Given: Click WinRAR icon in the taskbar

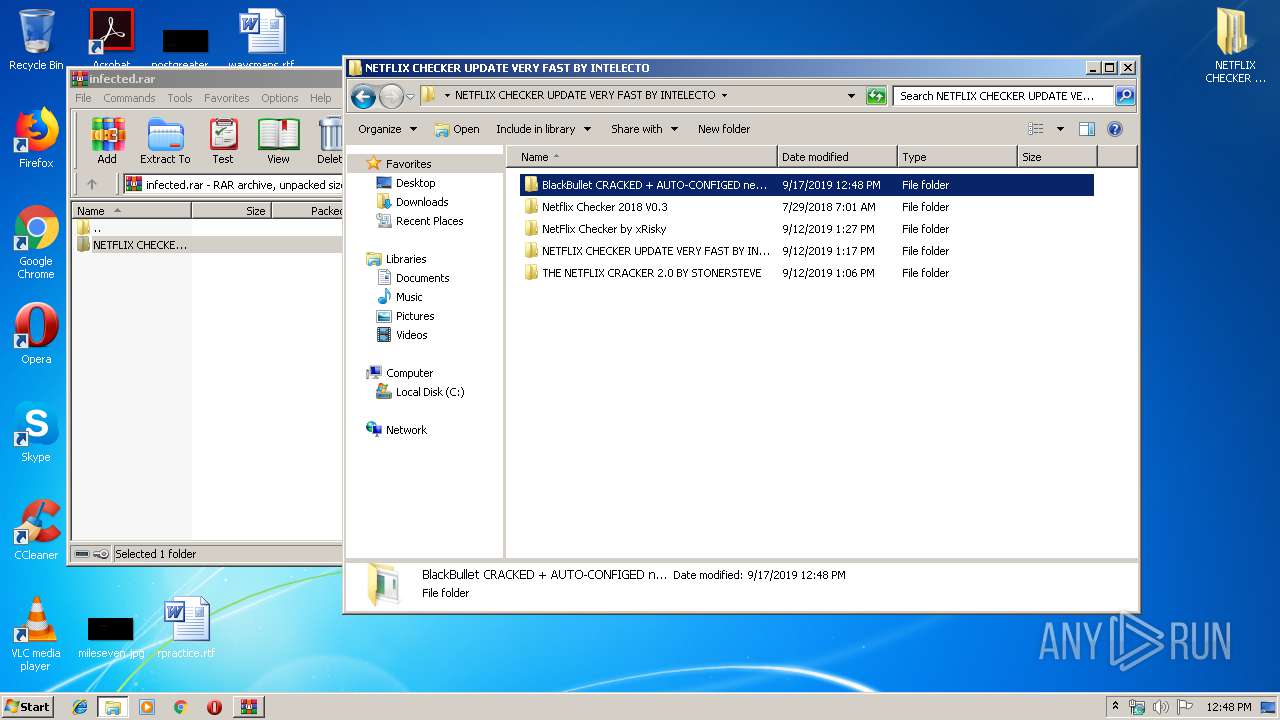Looking at the screenshot, I should [x=248, y=707].
